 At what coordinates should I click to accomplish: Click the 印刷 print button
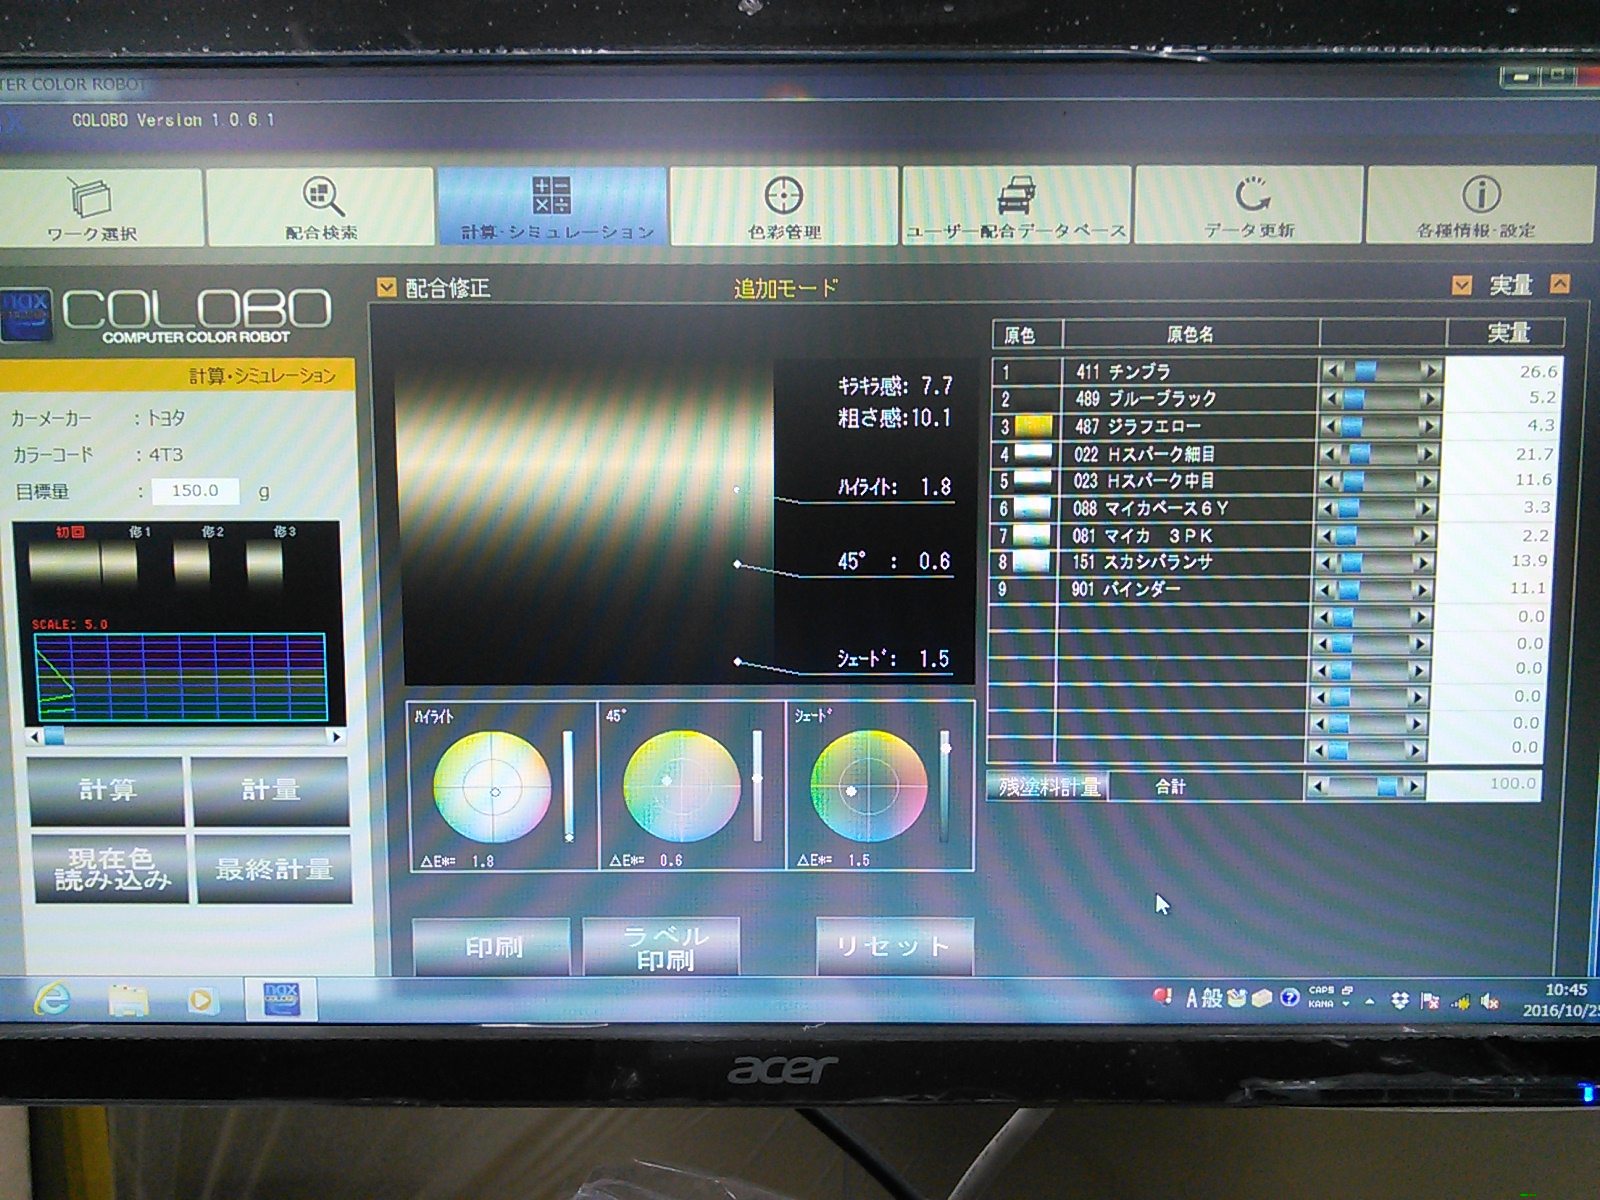(492, 946)
